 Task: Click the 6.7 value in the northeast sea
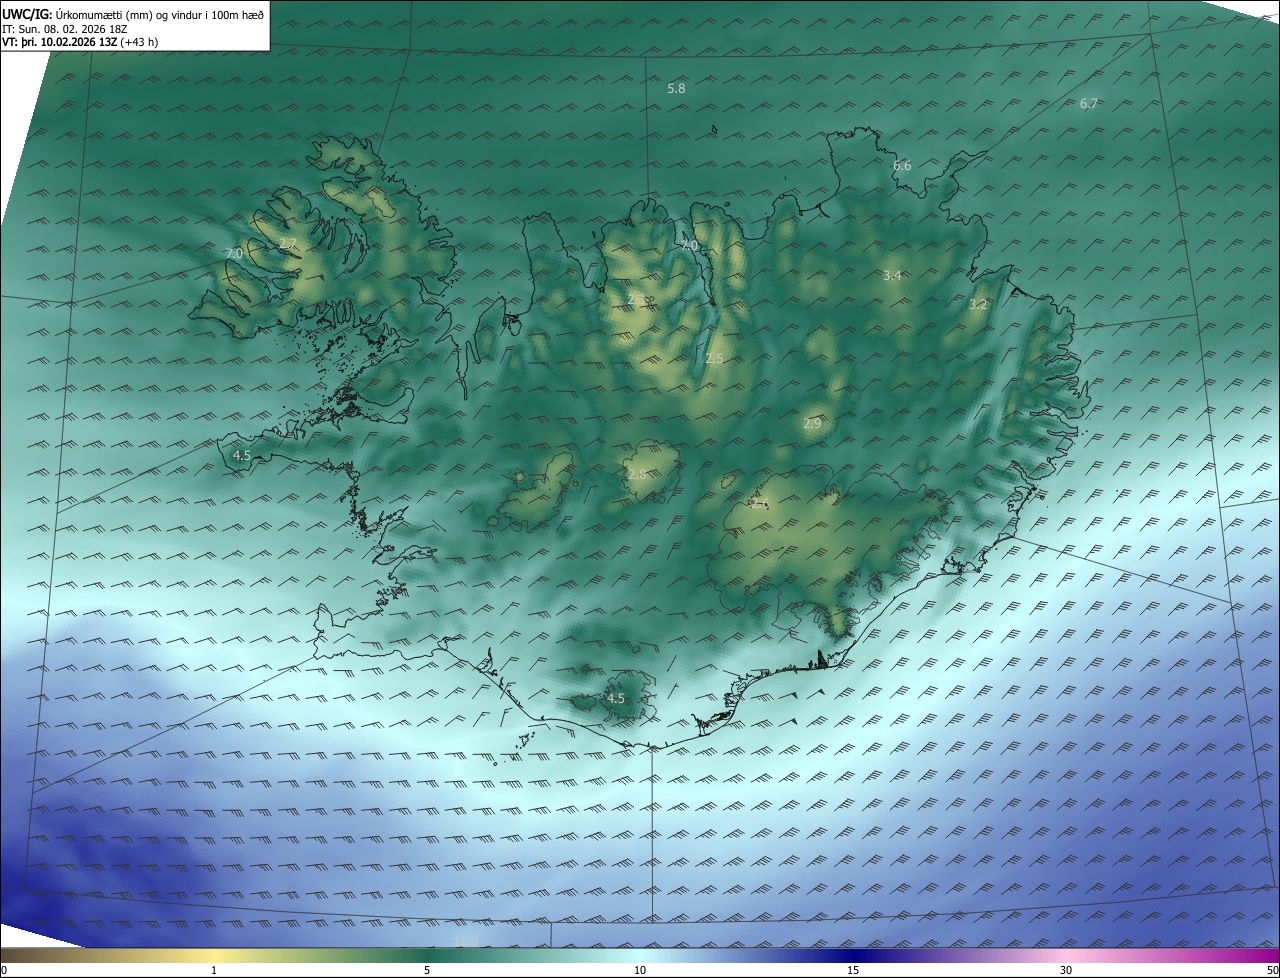1089,104
